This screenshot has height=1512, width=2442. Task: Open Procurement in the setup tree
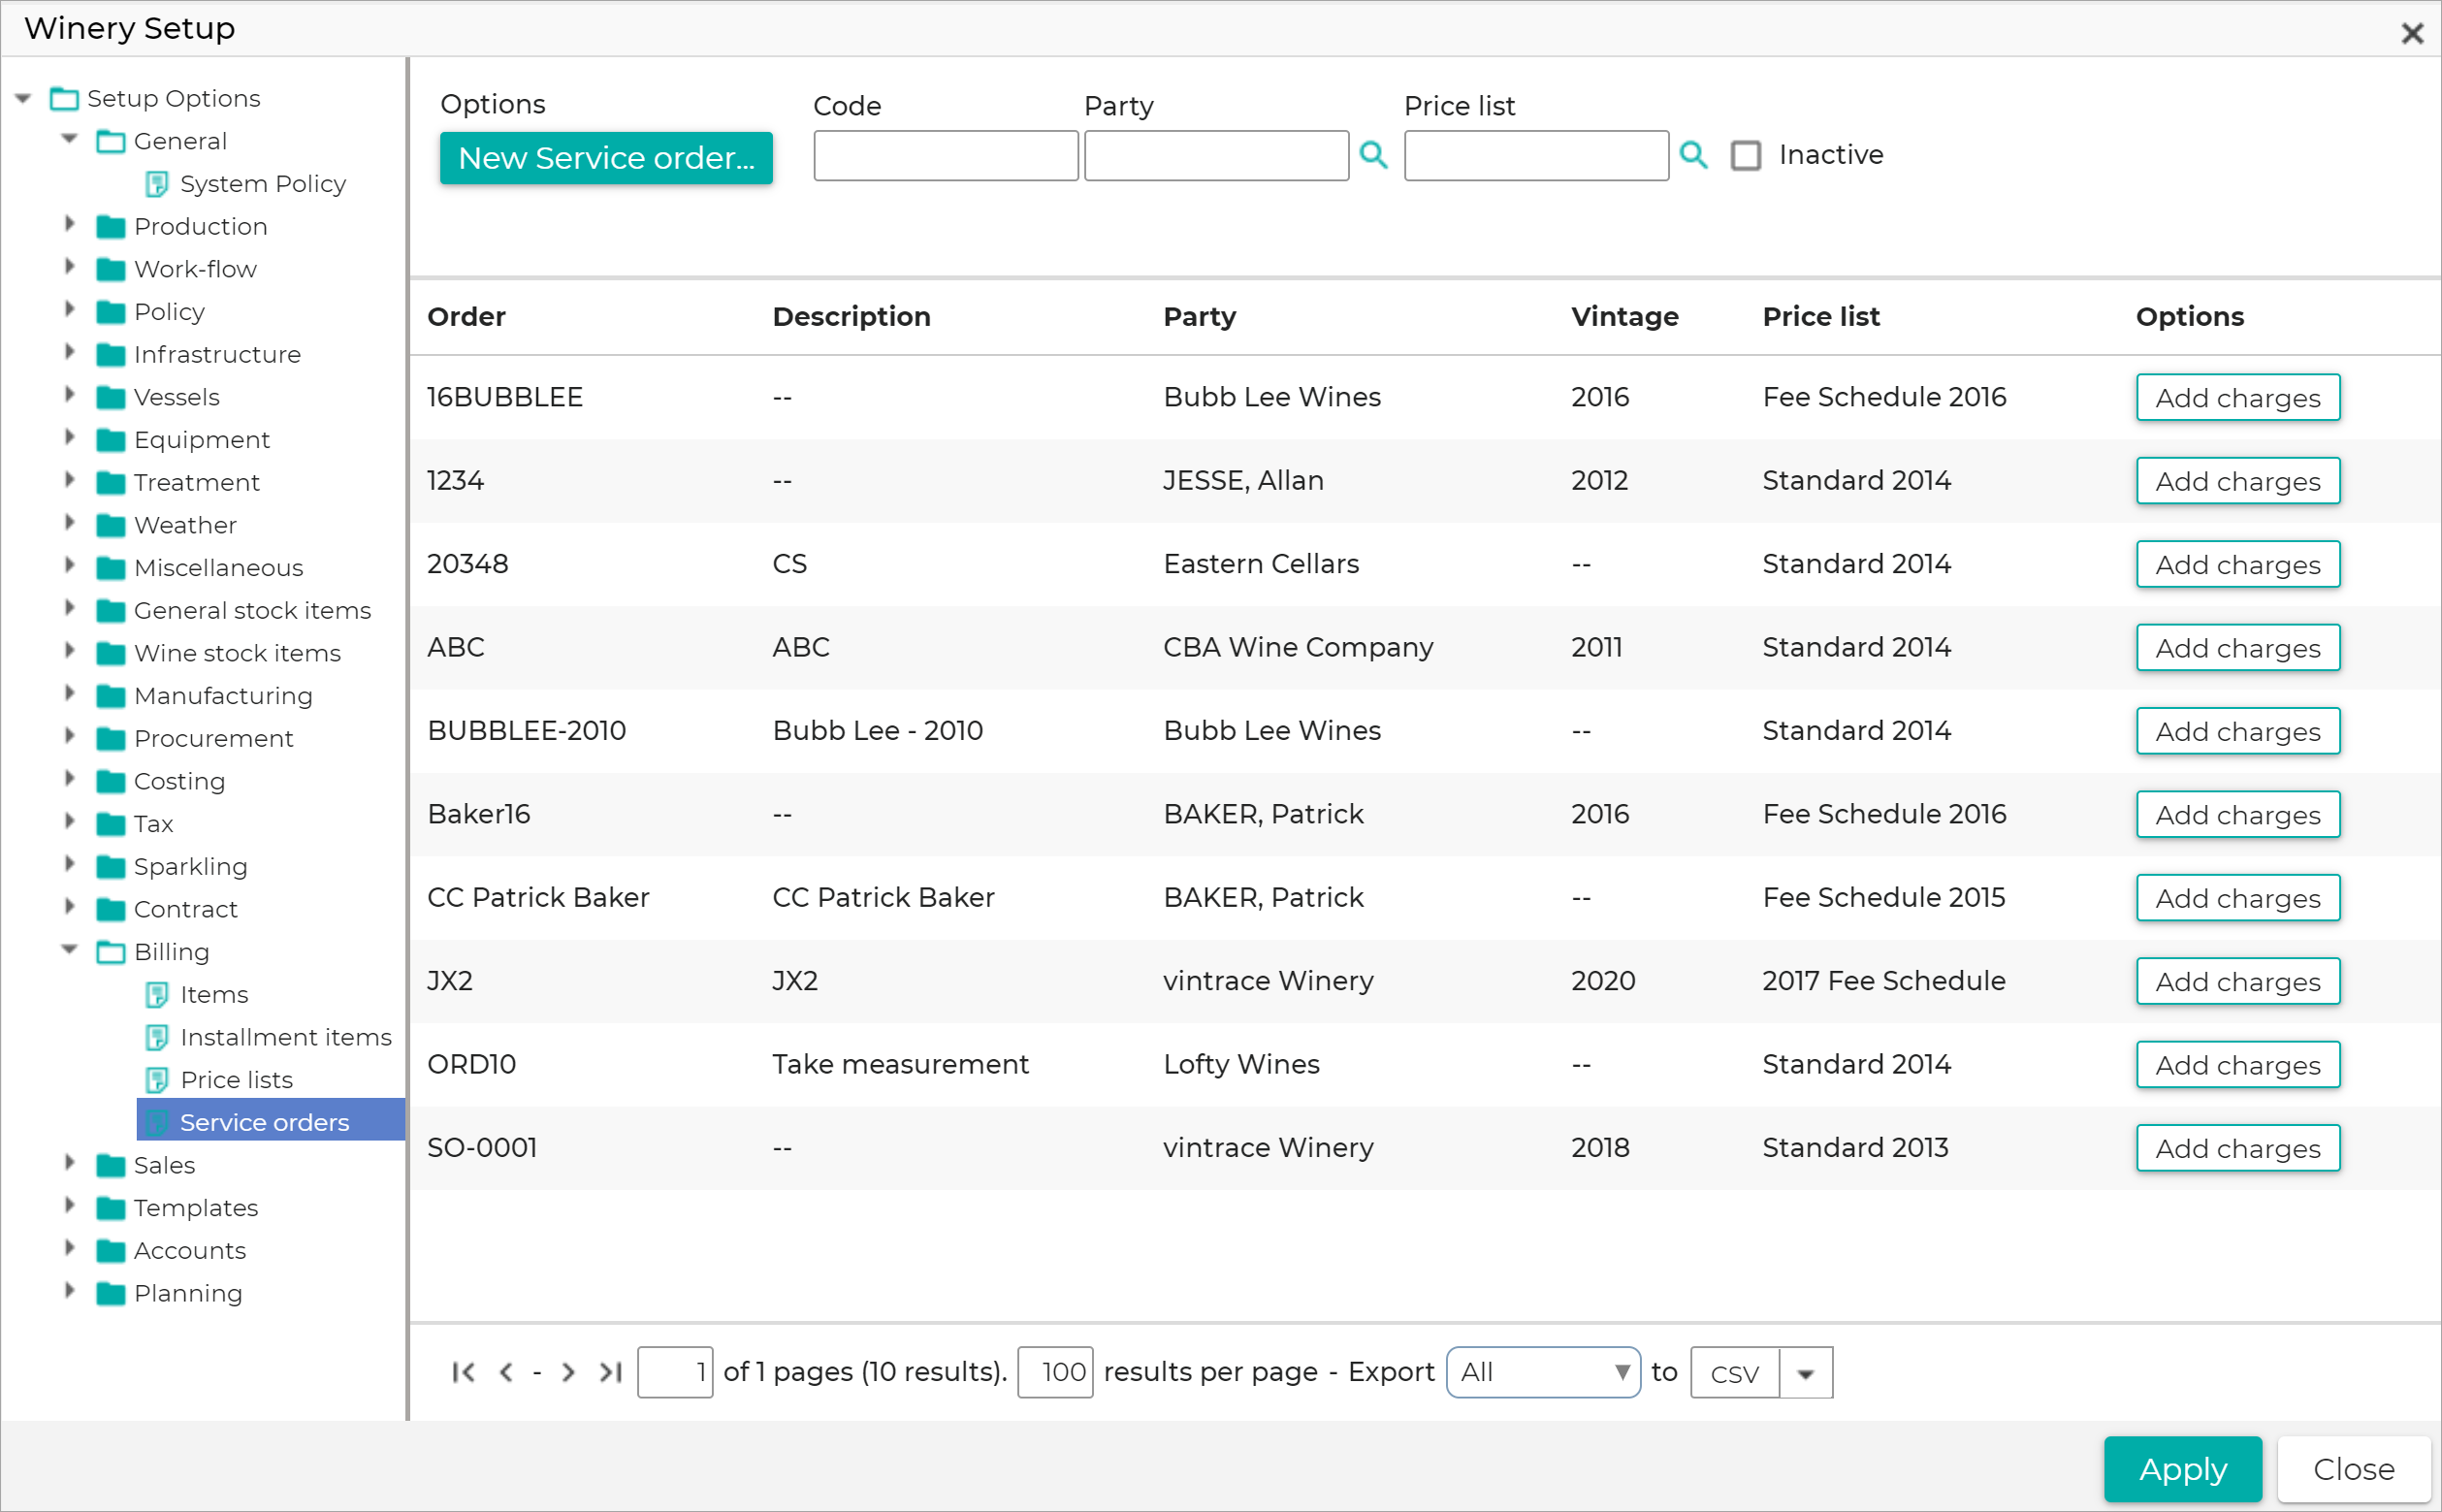coord(213,739)
